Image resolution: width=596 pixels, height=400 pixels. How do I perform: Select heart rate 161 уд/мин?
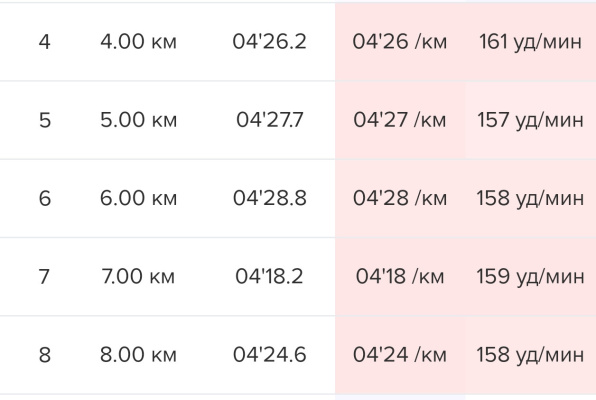click(530, 42)
